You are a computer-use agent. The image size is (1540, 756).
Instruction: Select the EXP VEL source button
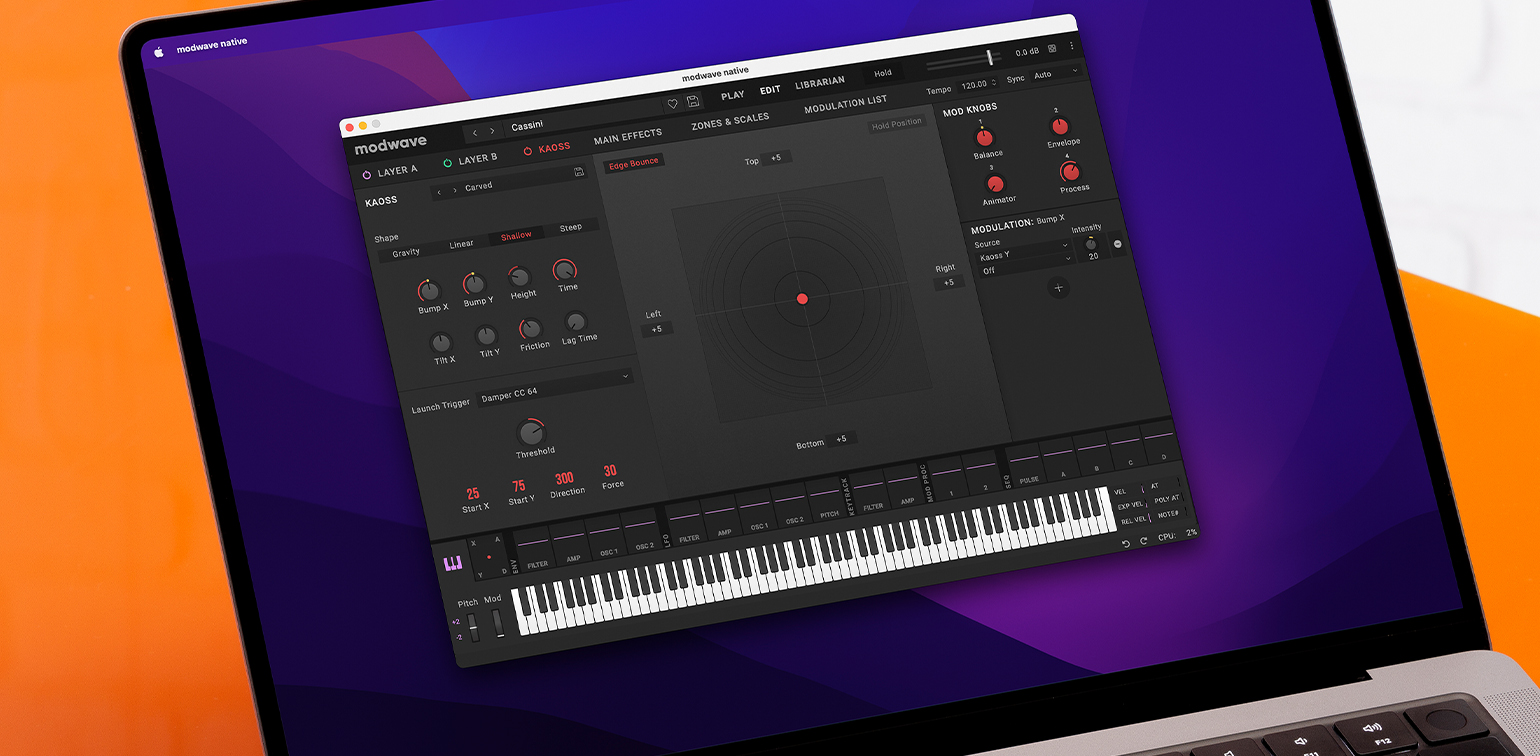click(1130, 506)
